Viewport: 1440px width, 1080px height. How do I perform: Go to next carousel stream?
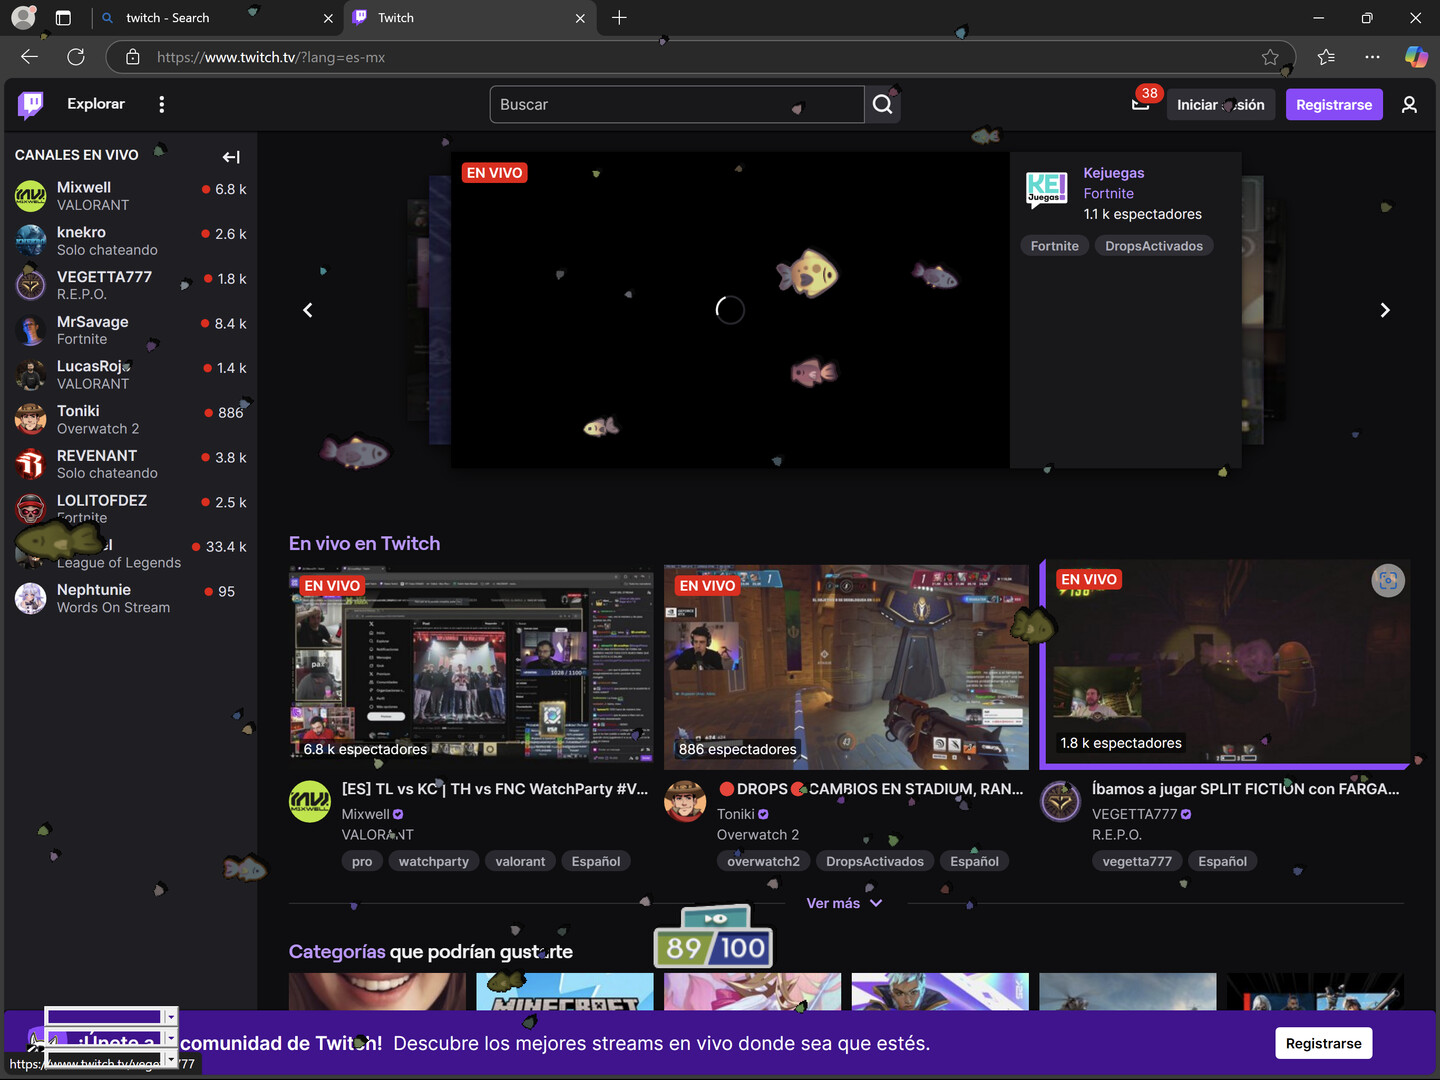click(x=1384, y=310)
